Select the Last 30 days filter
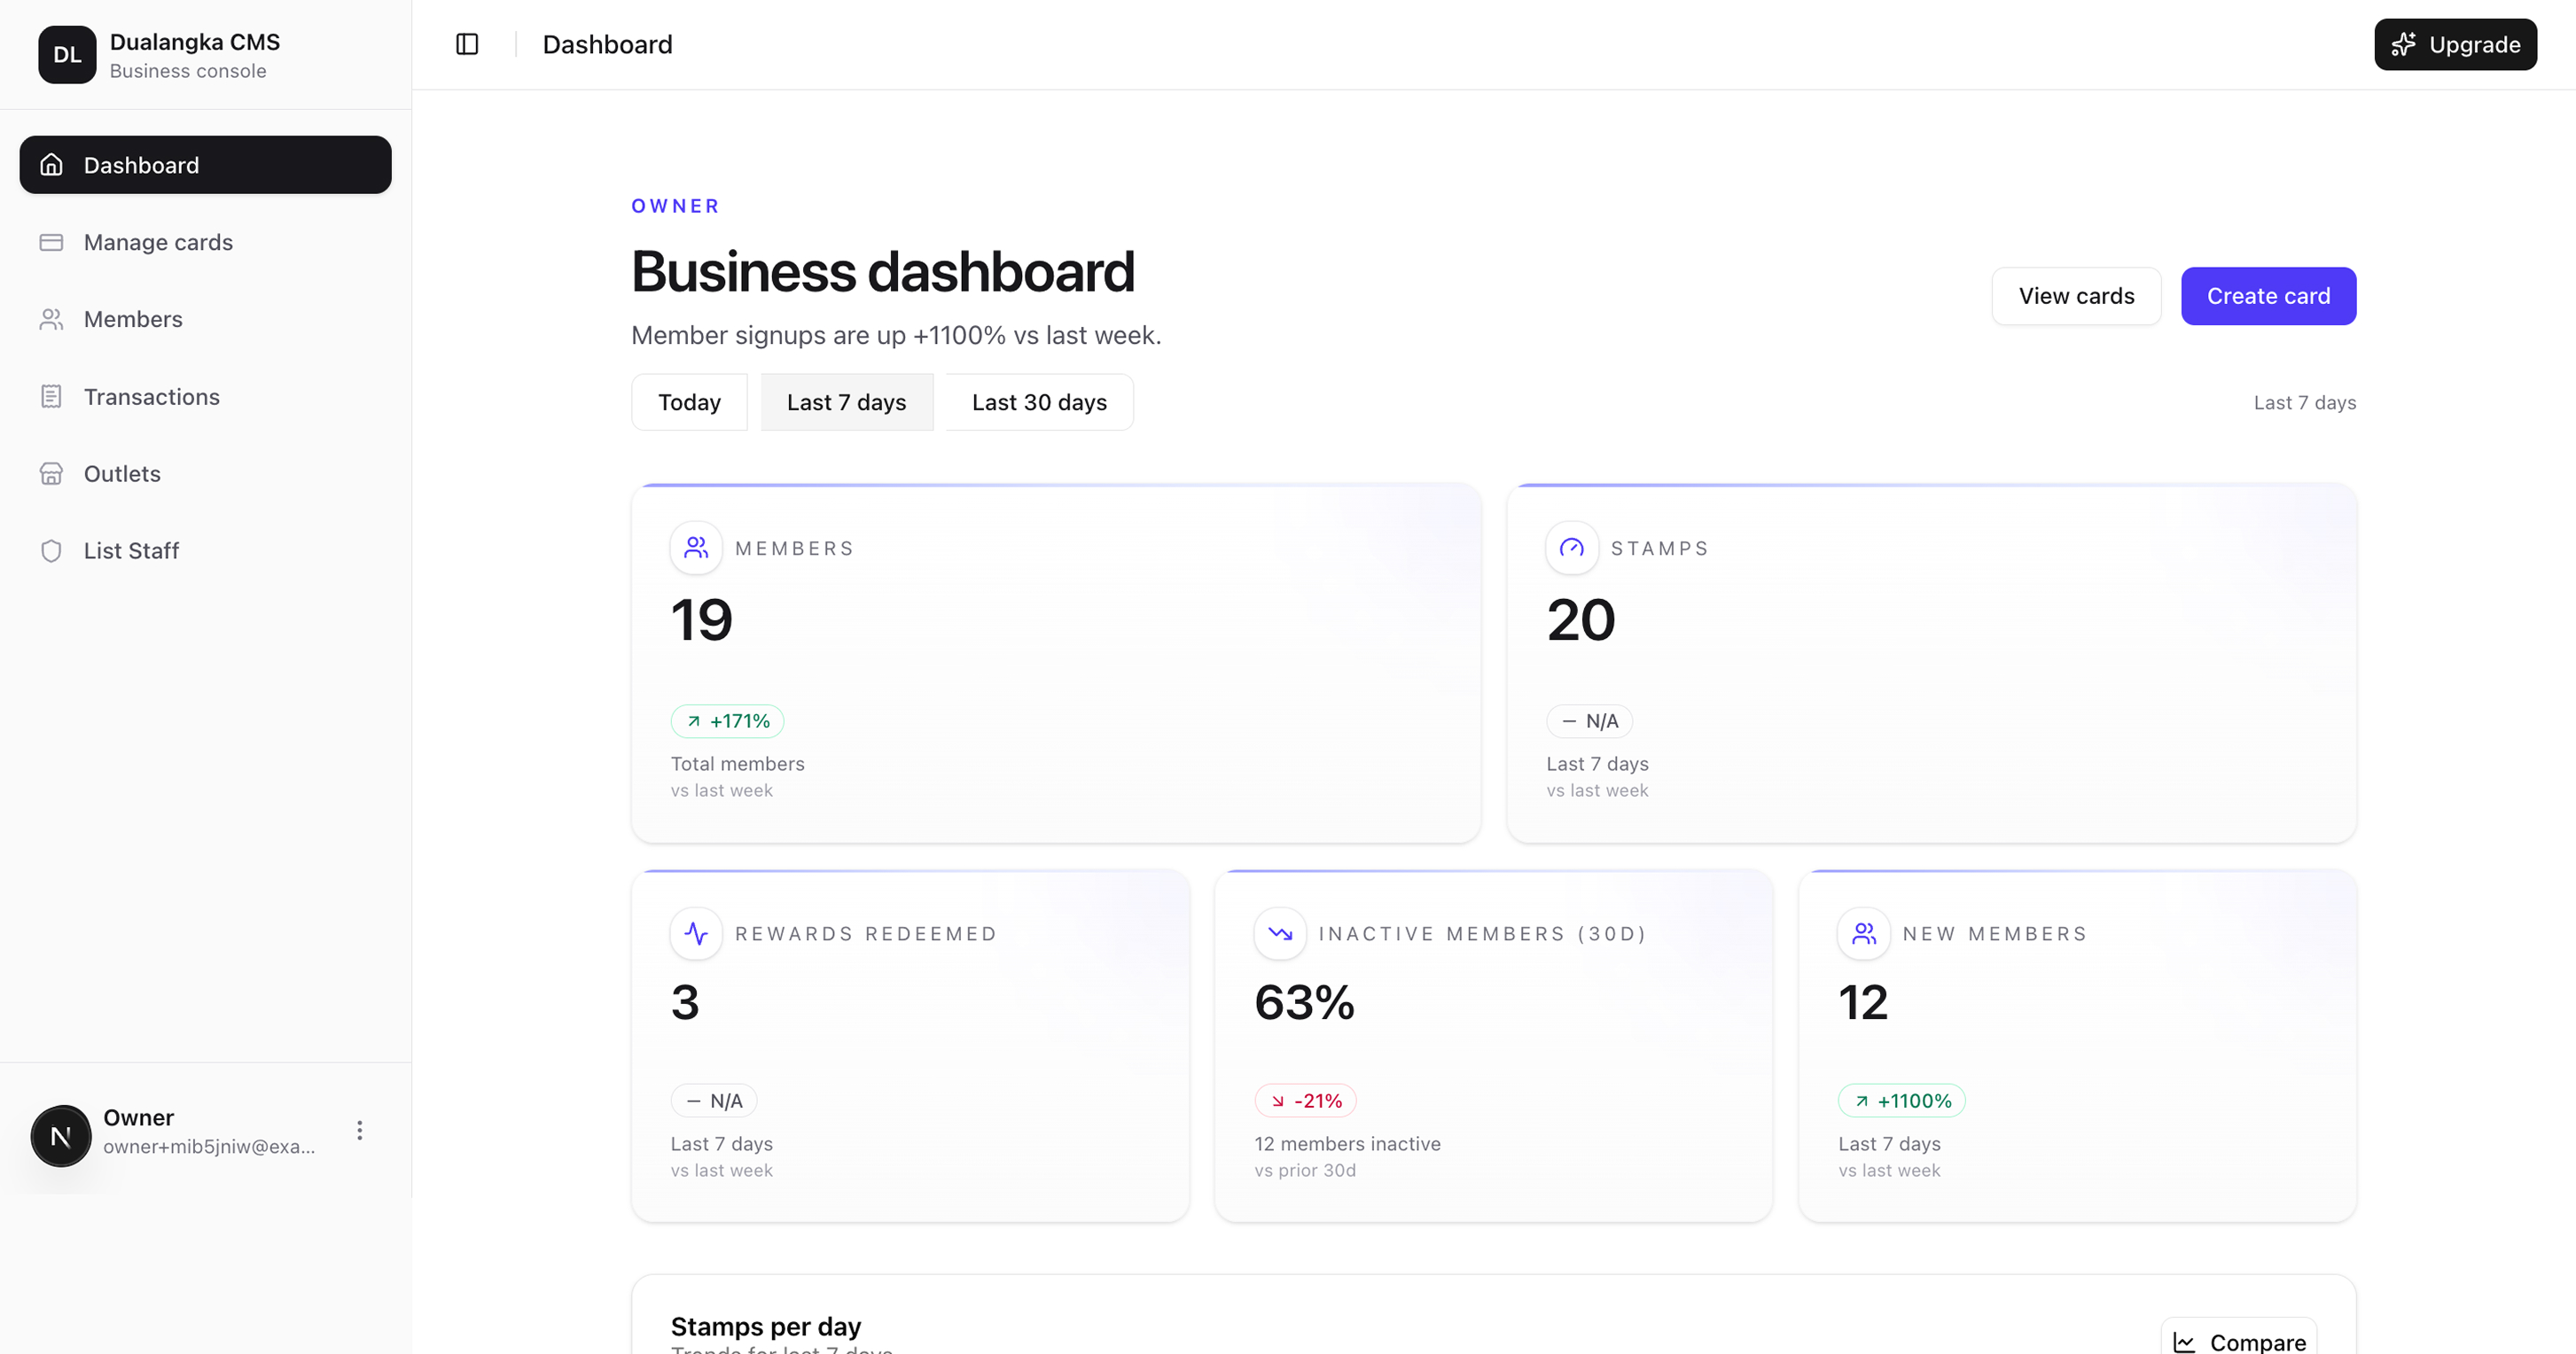Image resolution: width=2576 pixels, height=1354 pixels. [1038, 402]
